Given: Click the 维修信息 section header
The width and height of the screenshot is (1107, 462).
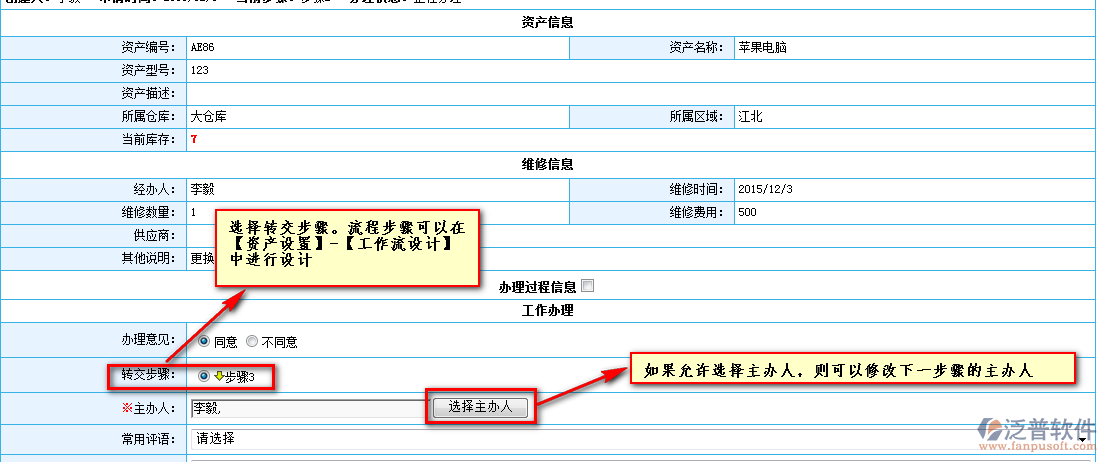Looking at the screenshot, I should (547, 164).
